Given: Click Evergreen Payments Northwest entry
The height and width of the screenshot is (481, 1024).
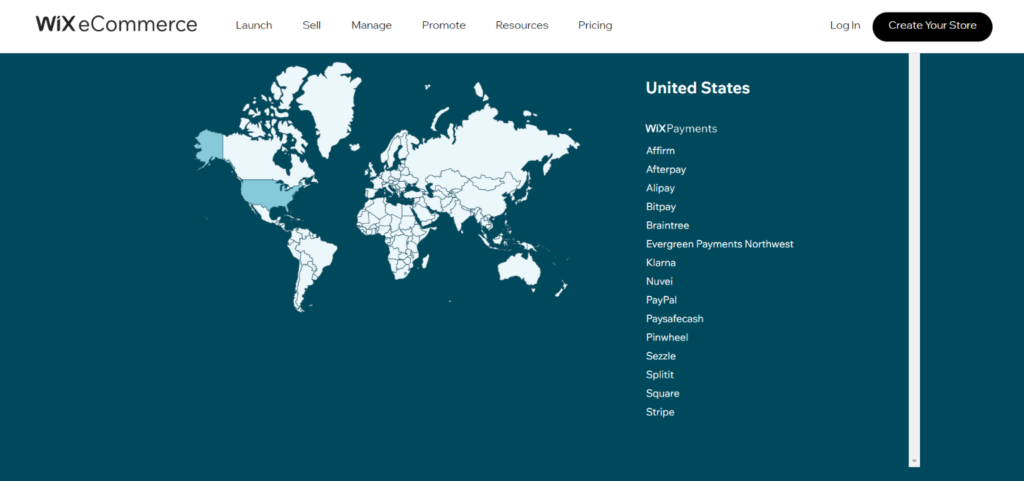Looking at the screenshot, I should (x=720, y=244).
